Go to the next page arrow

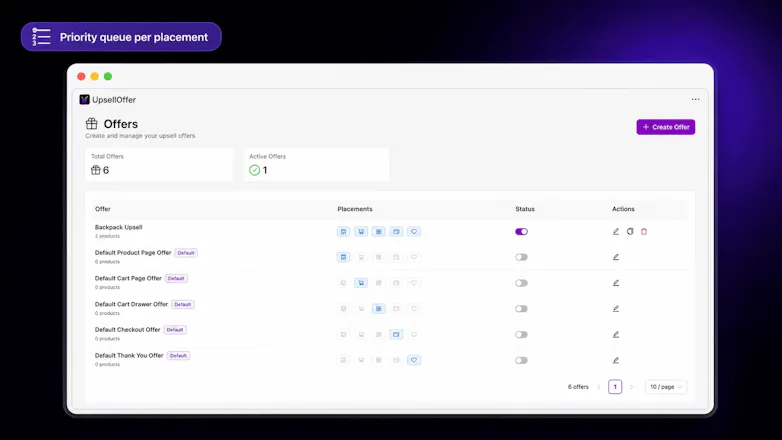[631, 387]
